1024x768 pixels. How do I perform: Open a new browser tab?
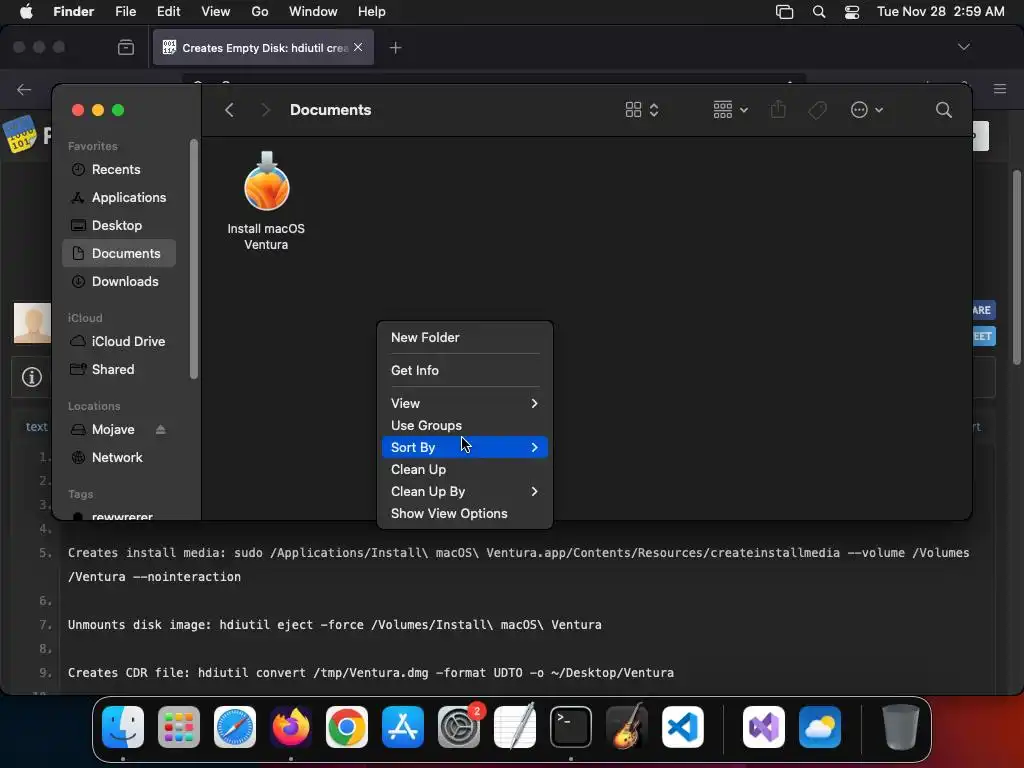coord(395,48)
